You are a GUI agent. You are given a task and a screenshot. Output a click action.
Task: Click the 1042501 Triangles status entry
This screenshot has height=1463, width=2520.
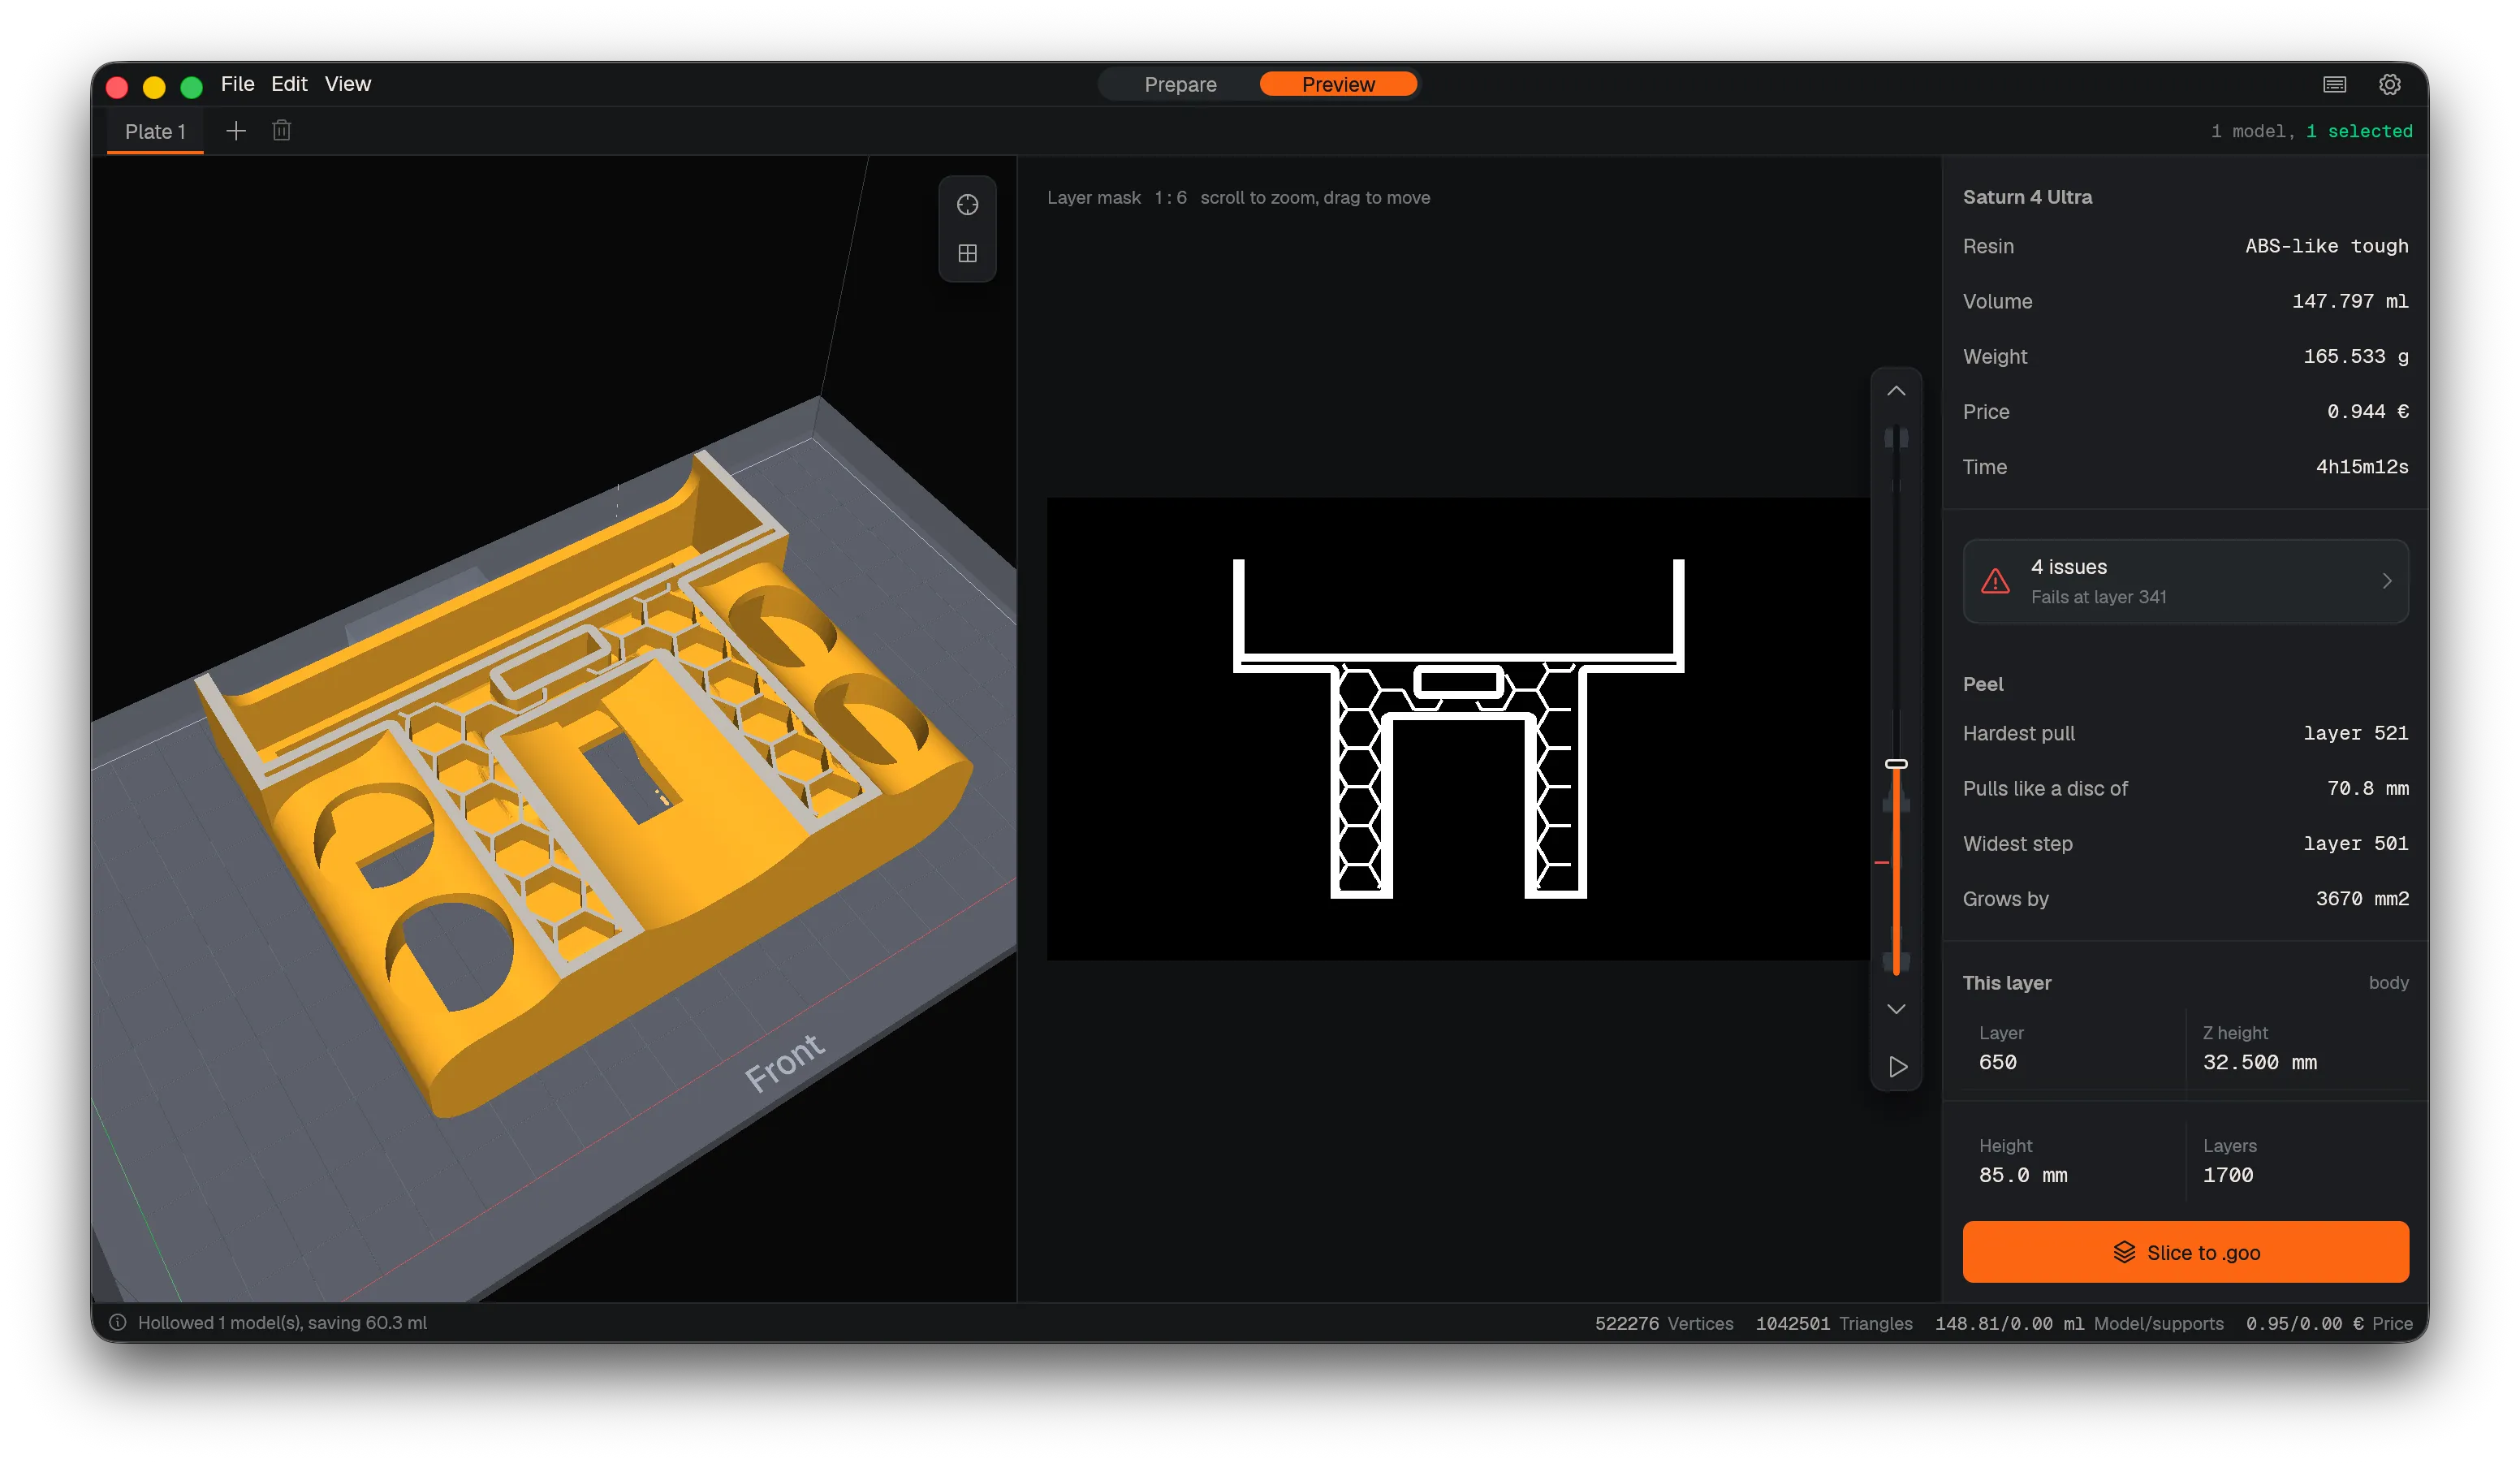[x=1833, y=1323]
